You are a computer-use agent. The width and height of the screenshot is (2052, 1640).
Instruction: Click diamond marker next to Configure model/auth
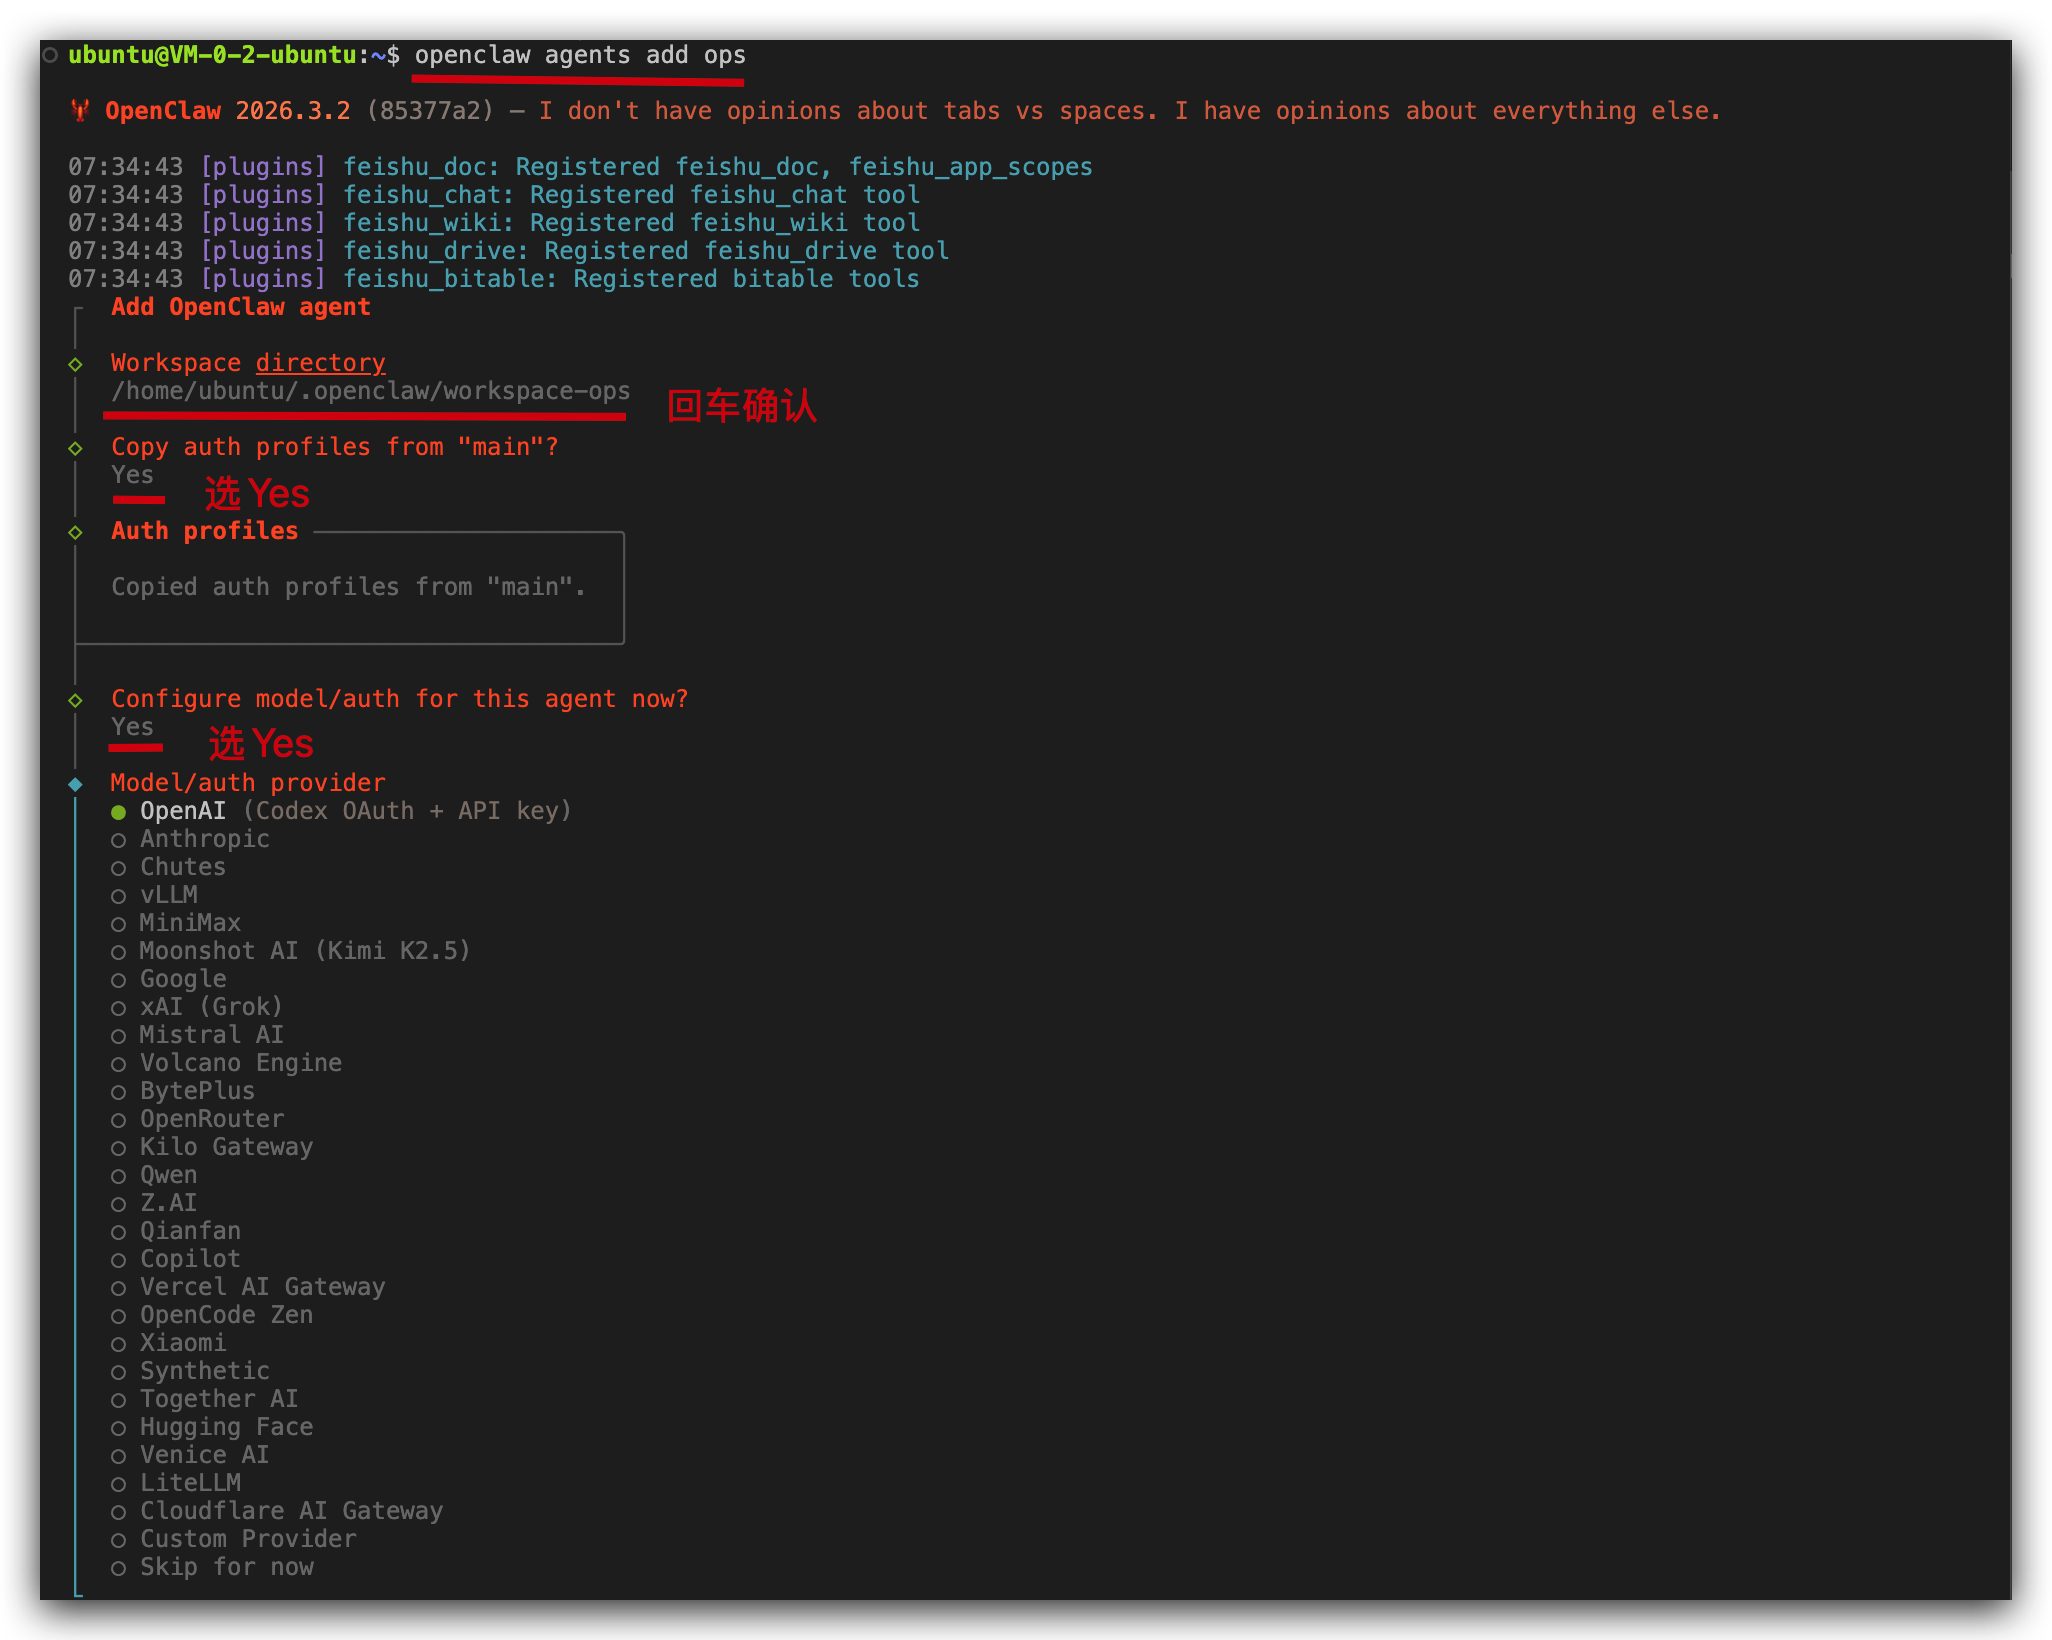coord(75,700)
